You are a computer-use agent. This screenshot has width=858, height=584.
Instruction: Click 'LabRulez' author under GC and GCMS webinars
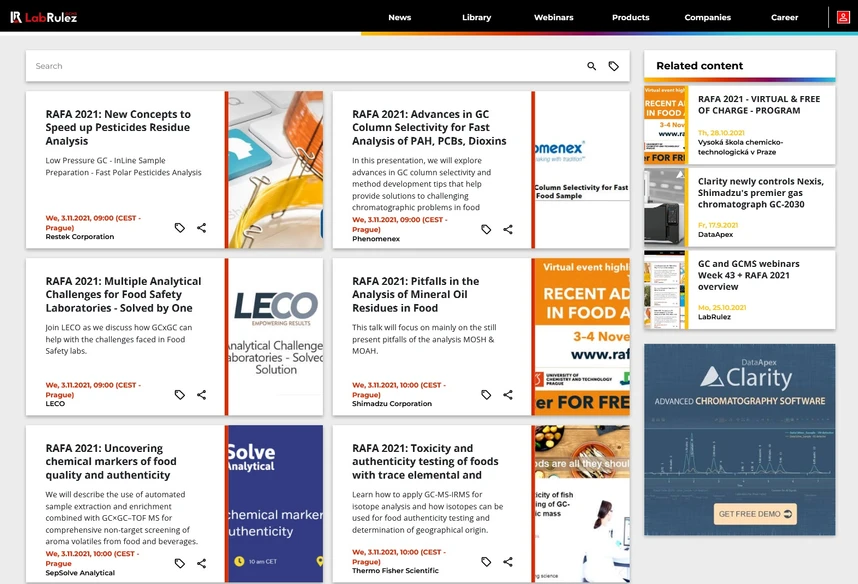(714, 317)
